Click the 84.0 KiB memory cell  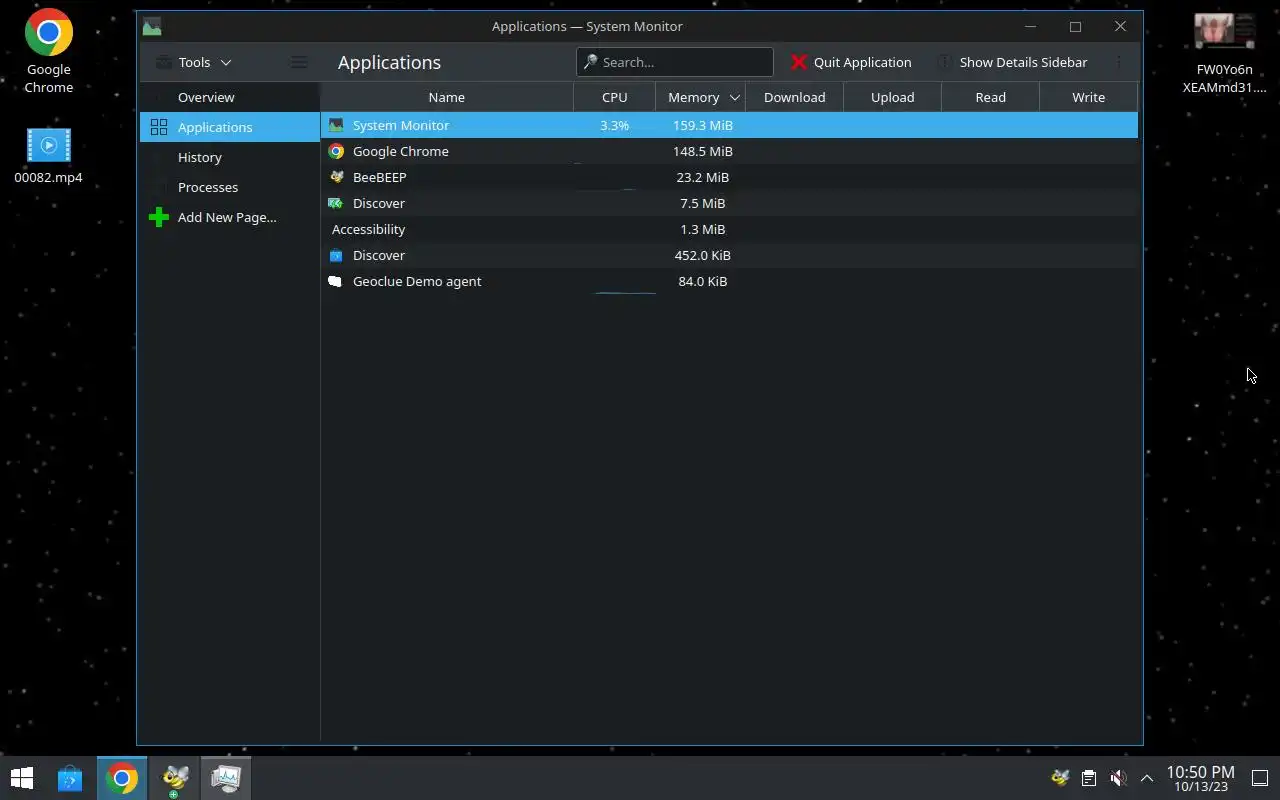[x=702, y=281]
